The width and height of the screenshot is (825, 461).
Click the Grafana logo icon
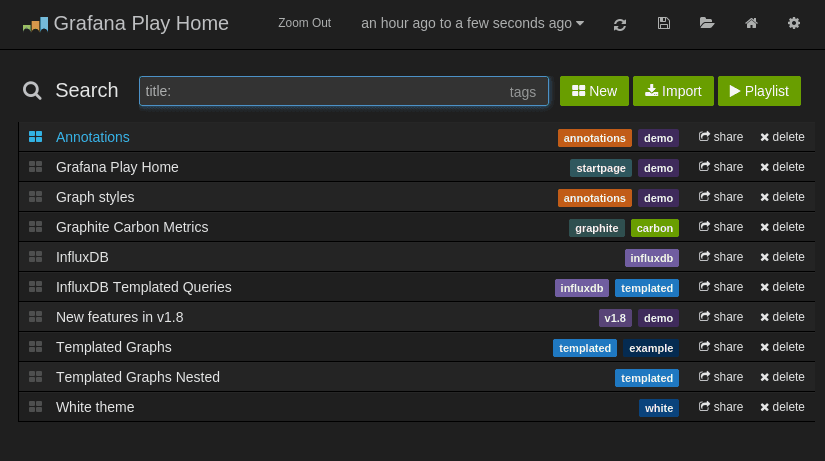(x=35, y=23)
